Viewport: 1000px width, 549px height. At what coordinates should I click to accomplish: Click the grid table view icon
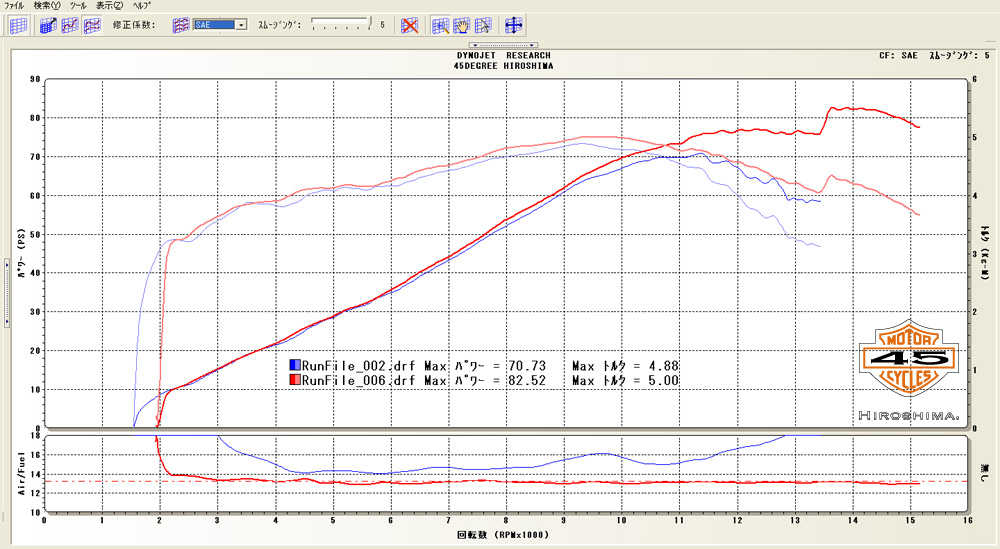18,25
